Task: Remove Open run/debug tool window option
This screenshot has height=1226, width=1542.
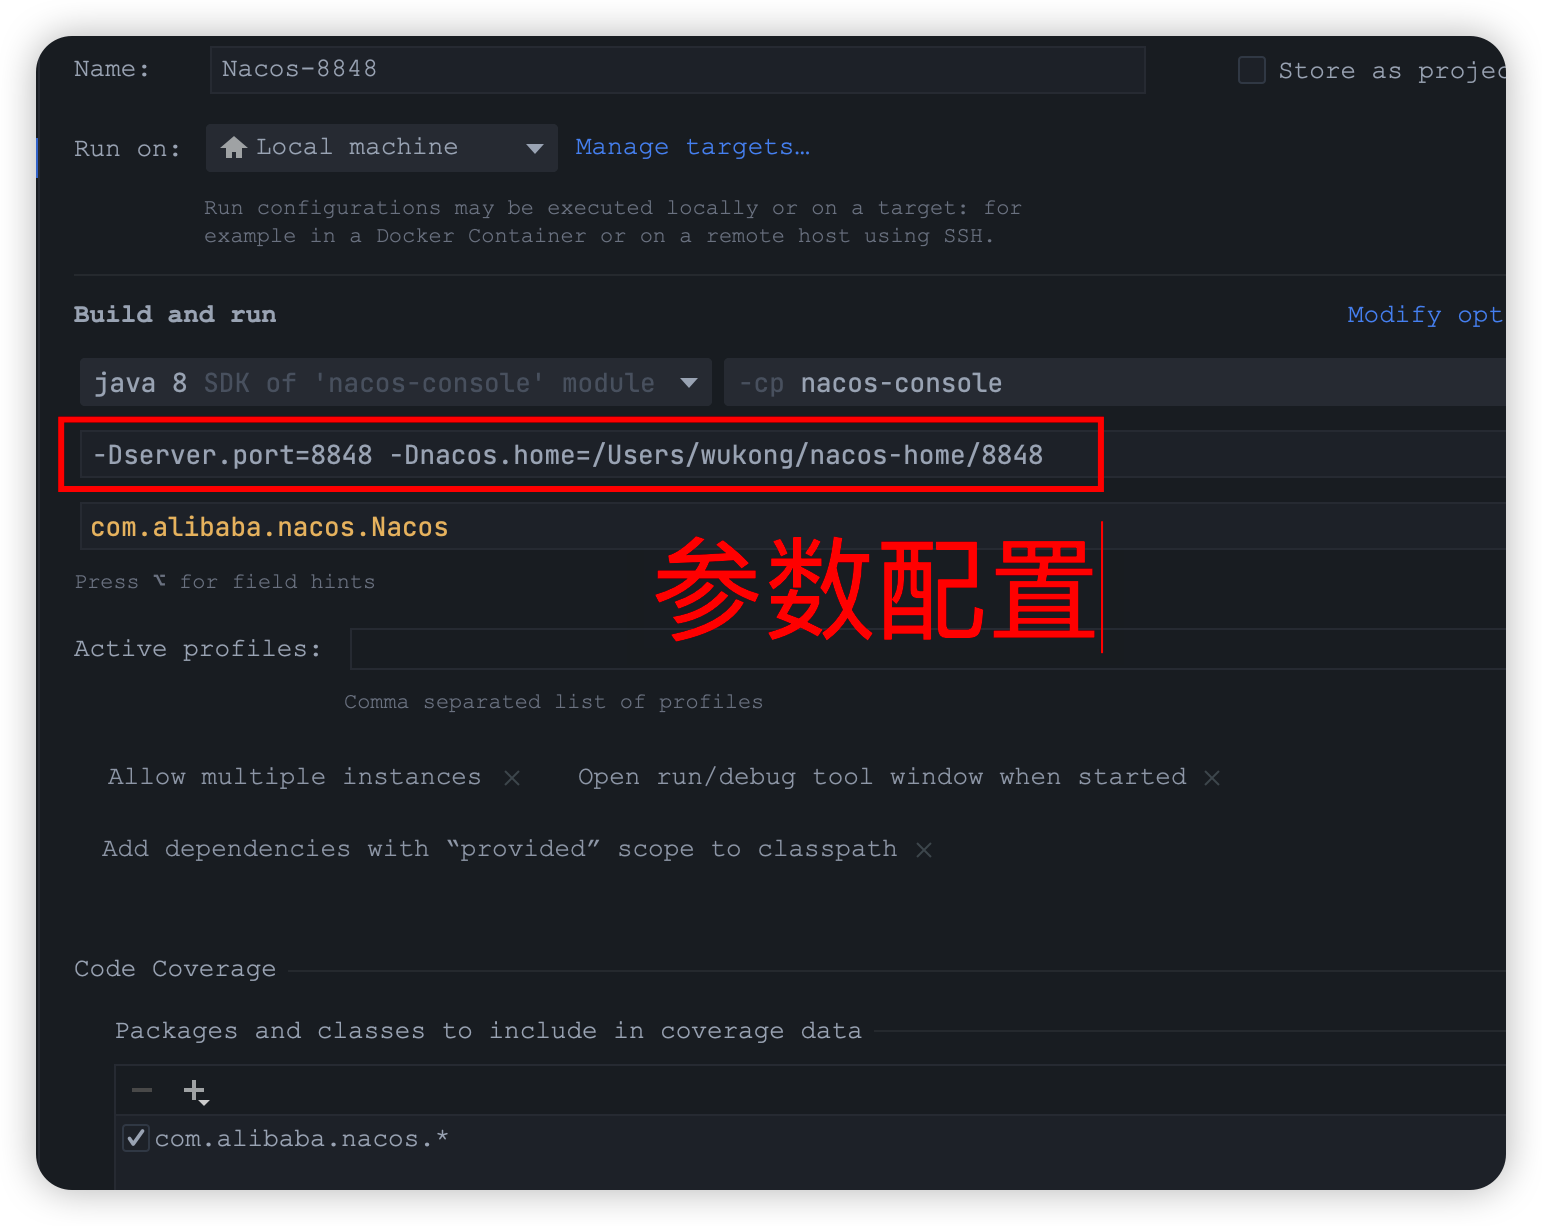Action: click(x=1212, y=778)
